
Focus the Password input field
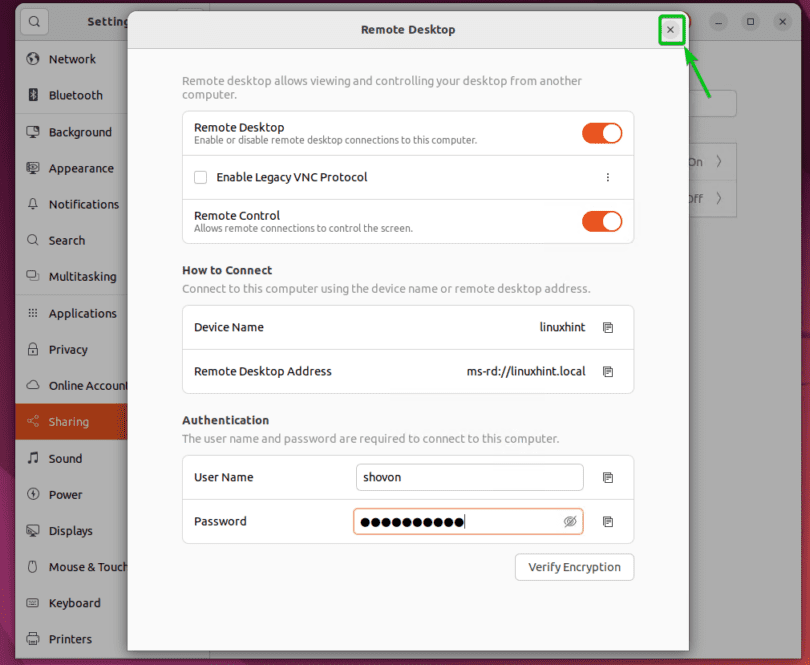pos(455,522)
